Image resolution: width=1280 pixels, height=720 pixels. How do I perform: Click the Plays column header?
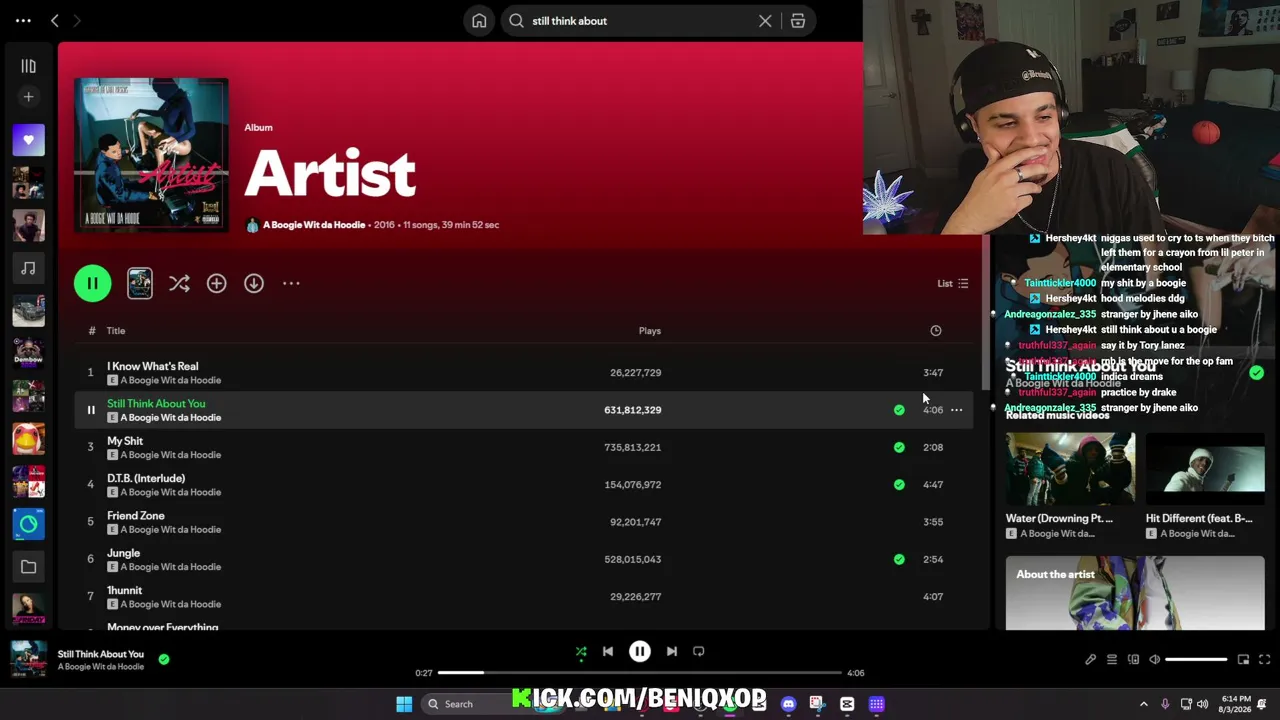(x=650, y=331)
